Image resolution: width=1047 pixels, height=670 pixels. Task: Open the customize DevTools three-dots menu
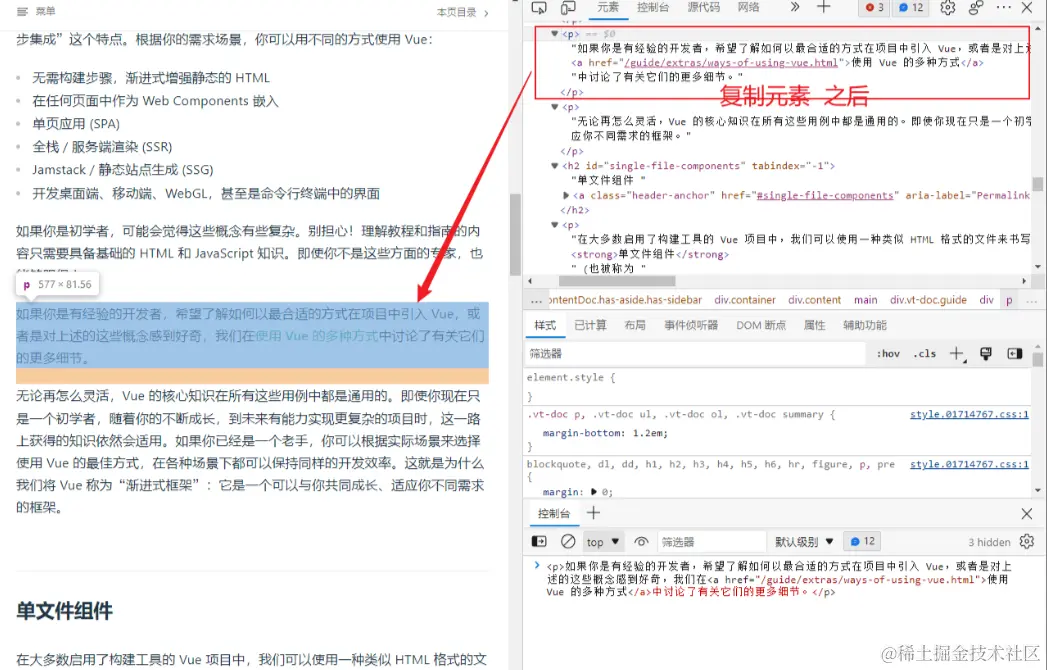(x=1004, y=7)
